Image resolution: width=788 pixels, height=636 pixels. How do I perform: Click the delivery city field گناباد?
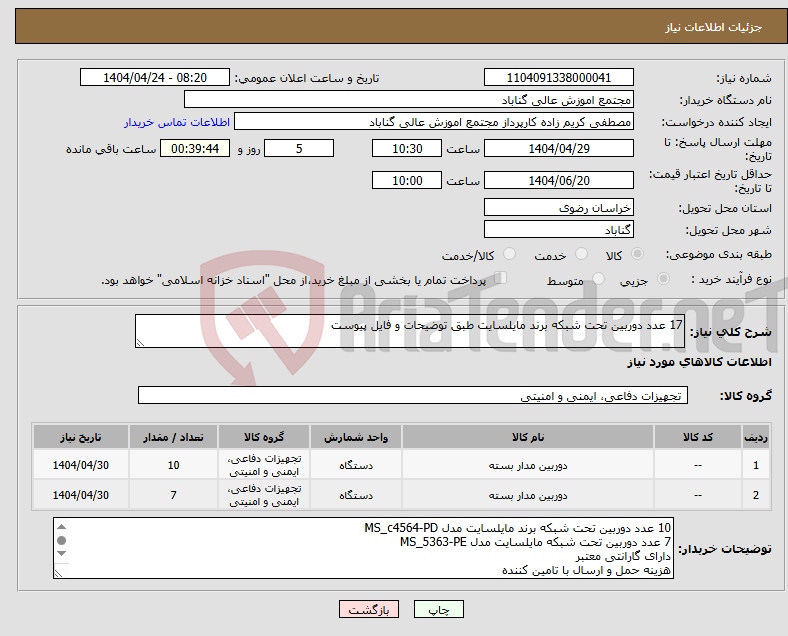click(558, 229)
